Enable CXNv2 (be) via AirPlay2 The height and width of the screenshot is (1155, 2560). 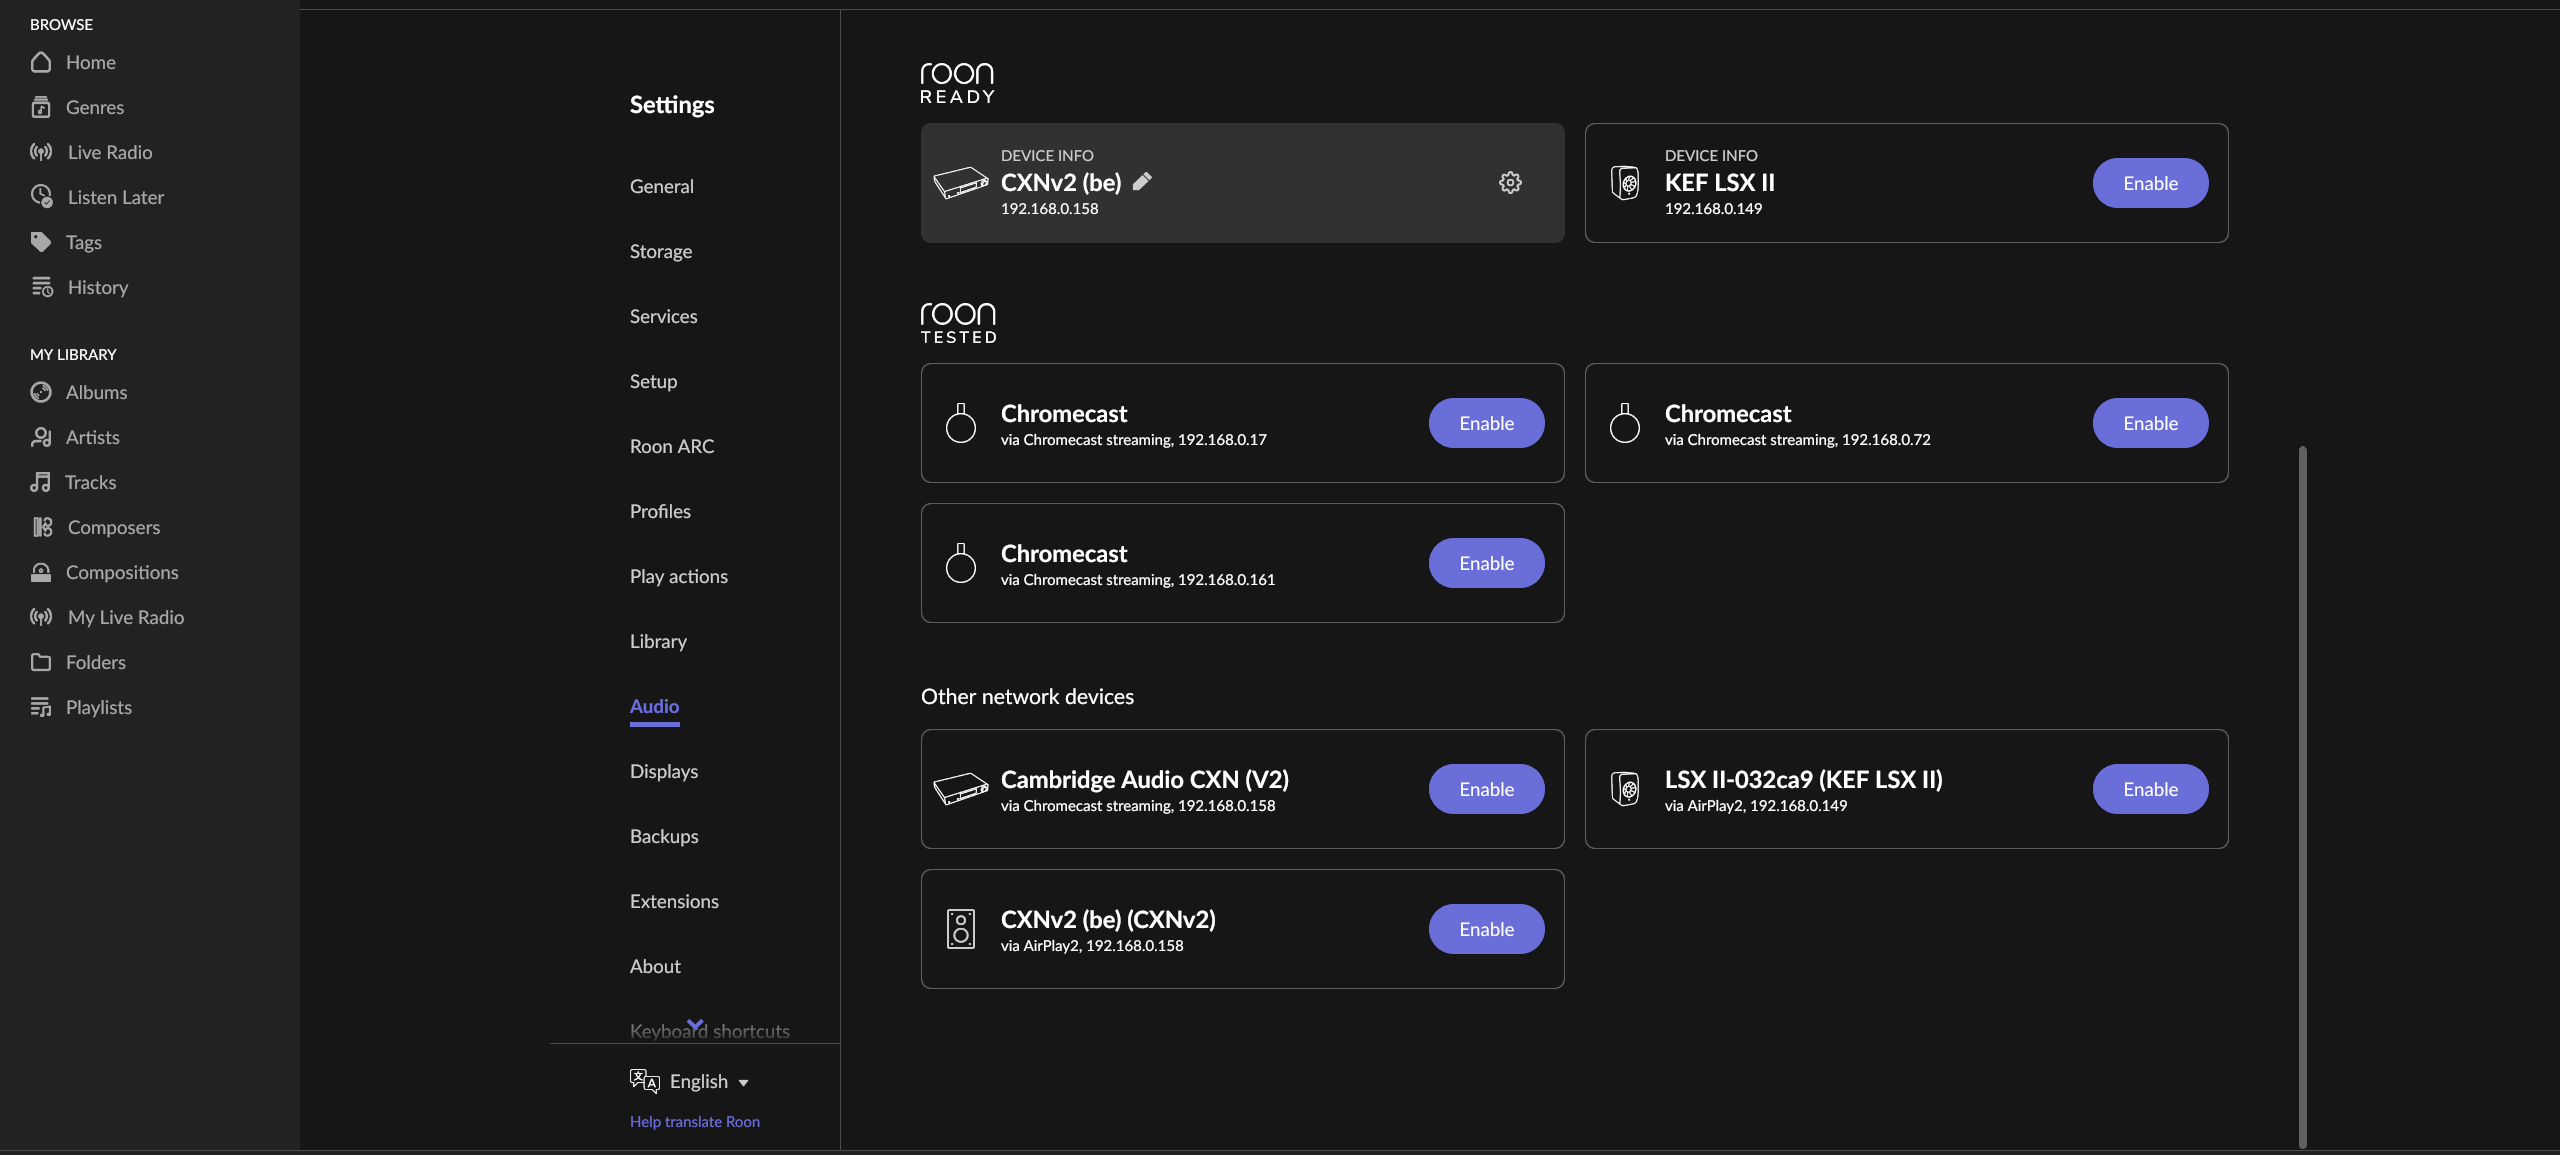pyautogui.click(x=1486, y=929)
